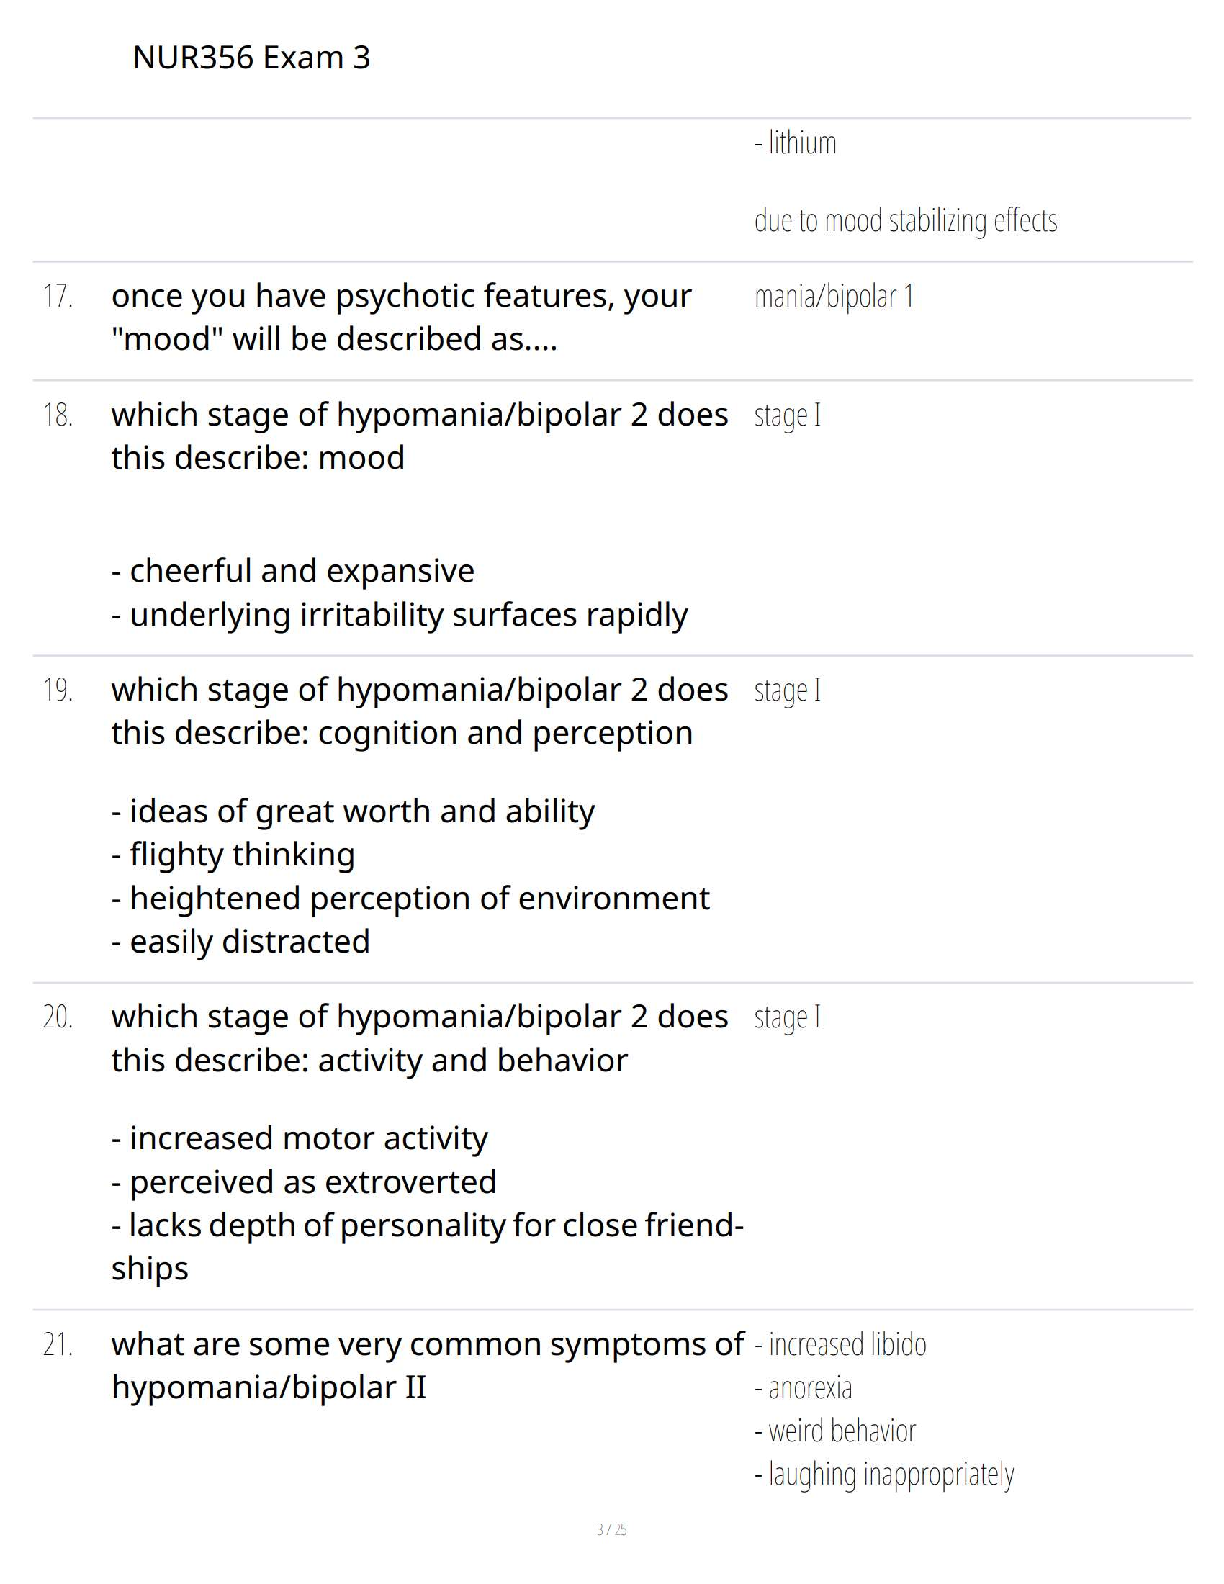Image resolution: width=1224 pixels, height=1584 pixels.
Task: Click question 21 about common hypomania symptoms
Action: tap(427, 1365)
